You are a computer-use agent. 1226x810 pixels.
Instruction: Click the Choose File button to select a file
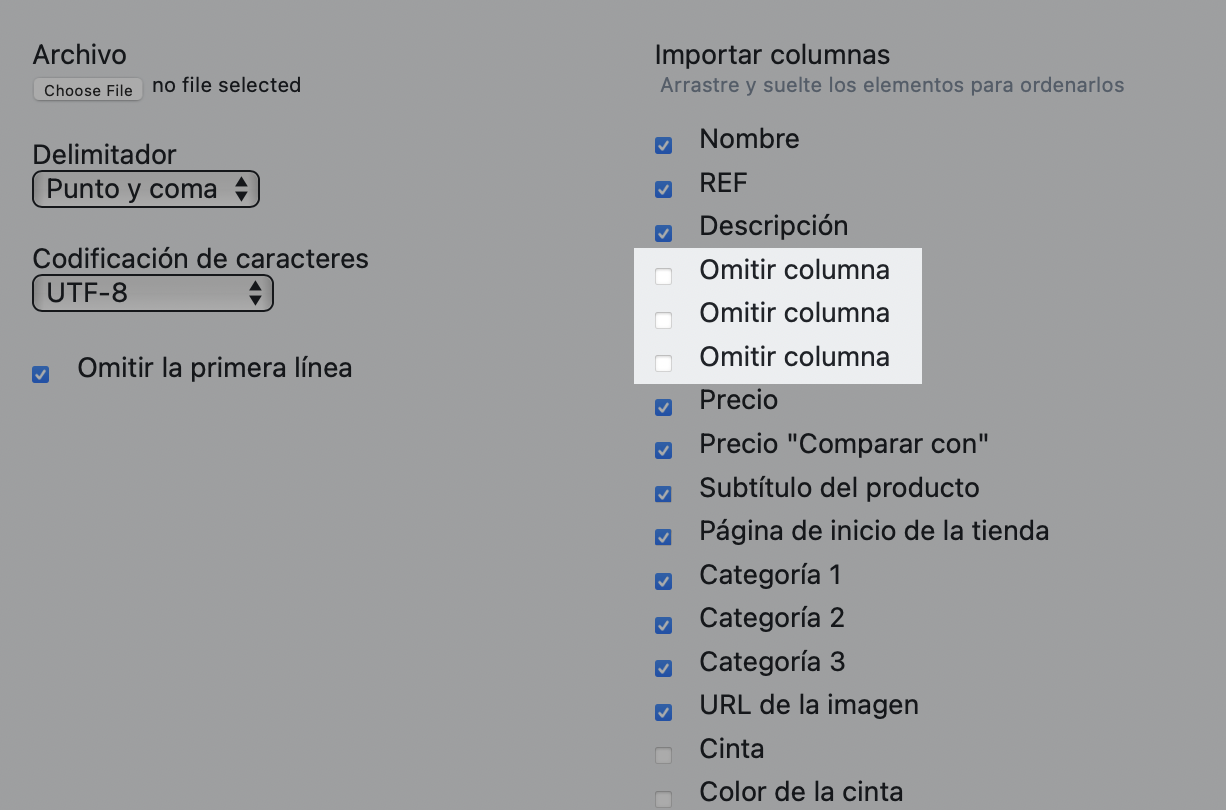(87, 89)
